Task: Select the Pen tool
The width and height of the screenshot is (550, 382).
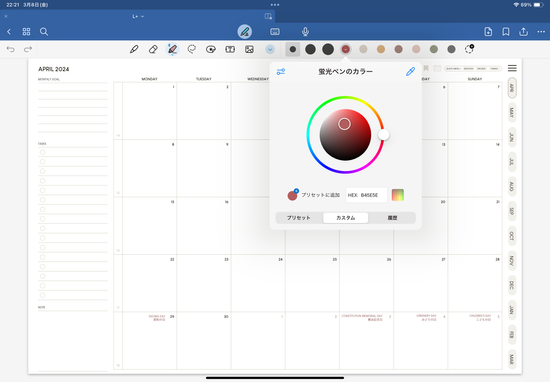Action: [x=134, y=49]
